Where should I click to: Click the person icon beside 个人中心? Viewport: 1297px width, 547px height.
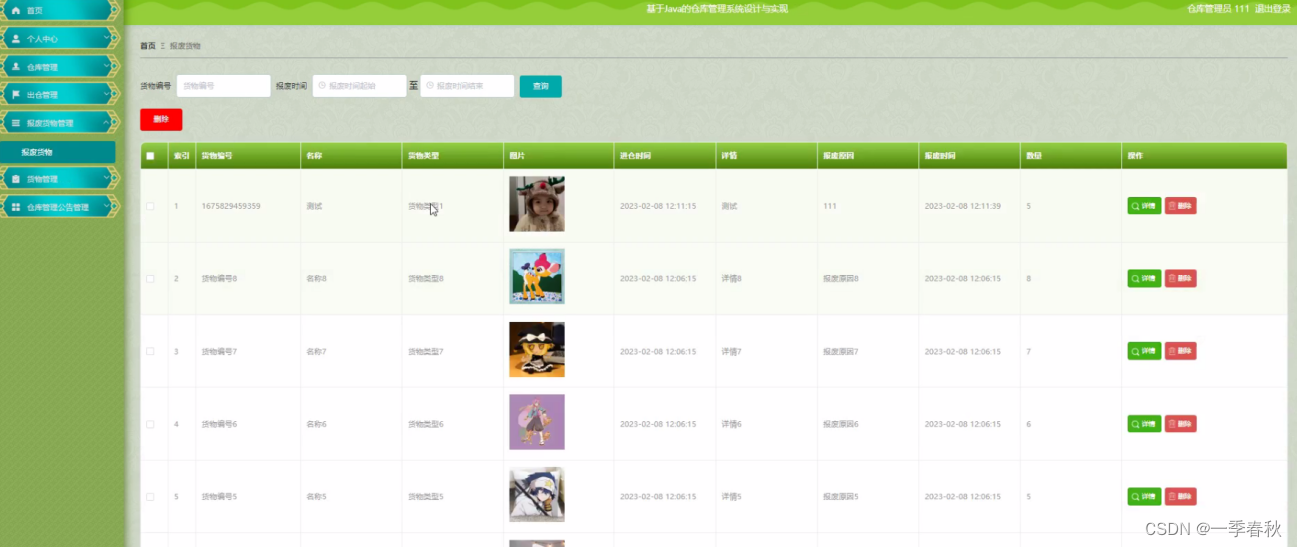tap(15, 39)
